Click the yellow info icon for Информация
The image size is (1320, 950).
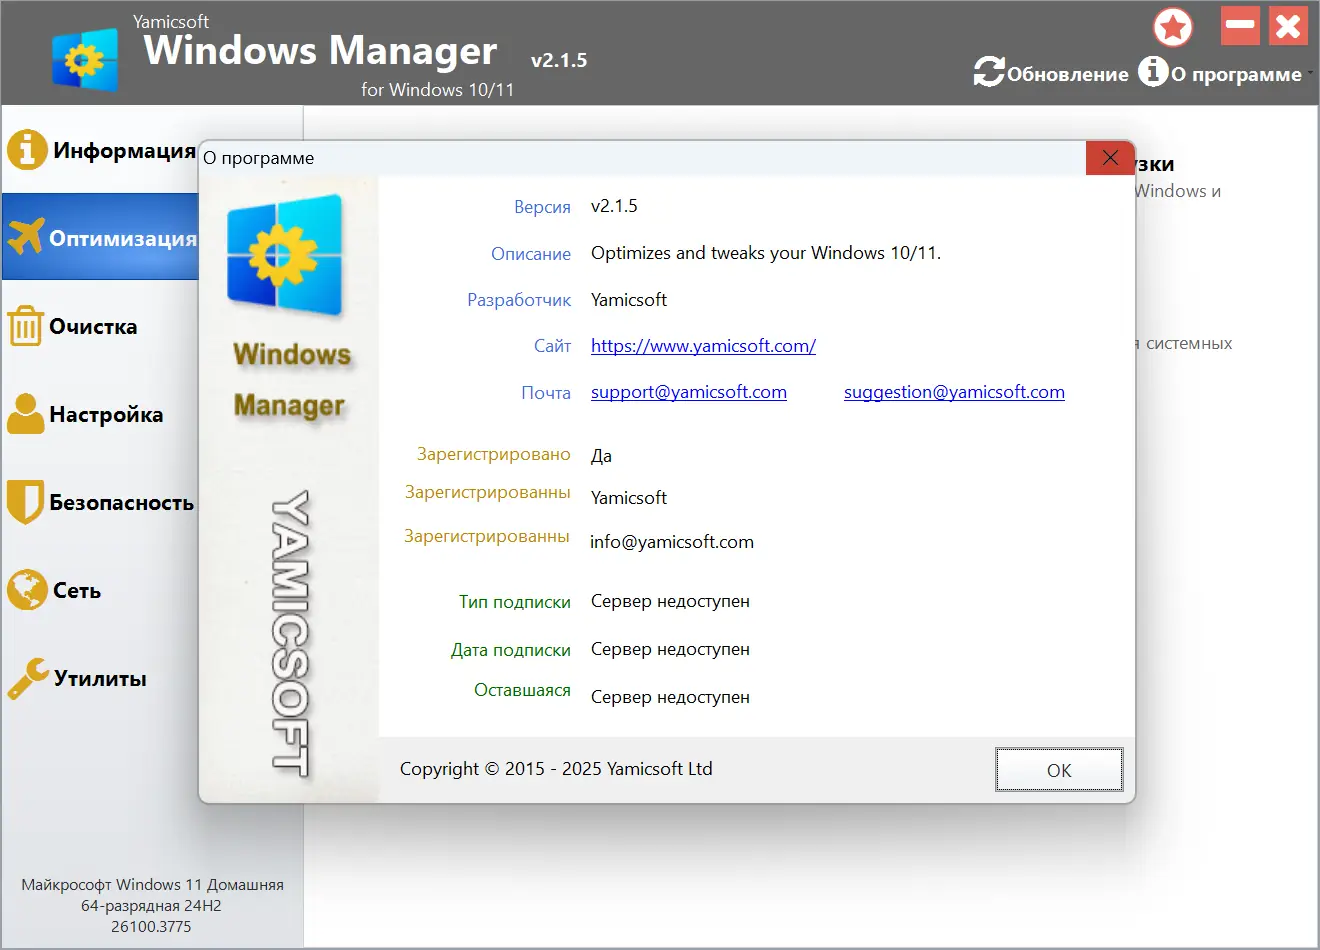pyautogui.click(x=27, y=150)
